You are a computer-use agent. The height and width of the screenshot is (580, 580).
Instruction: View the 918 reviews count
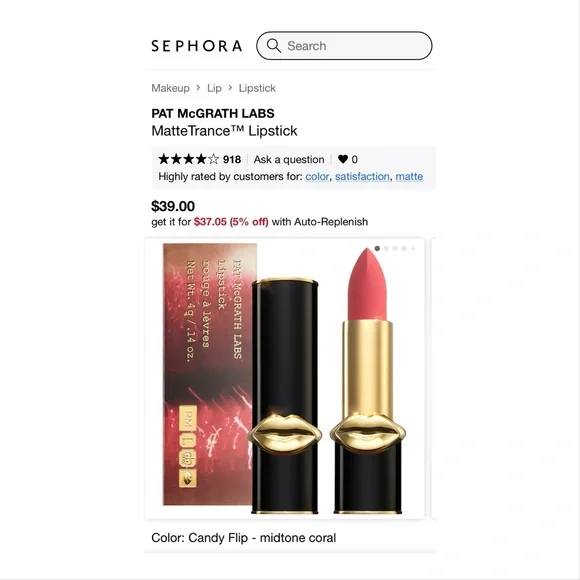(232, 159)
